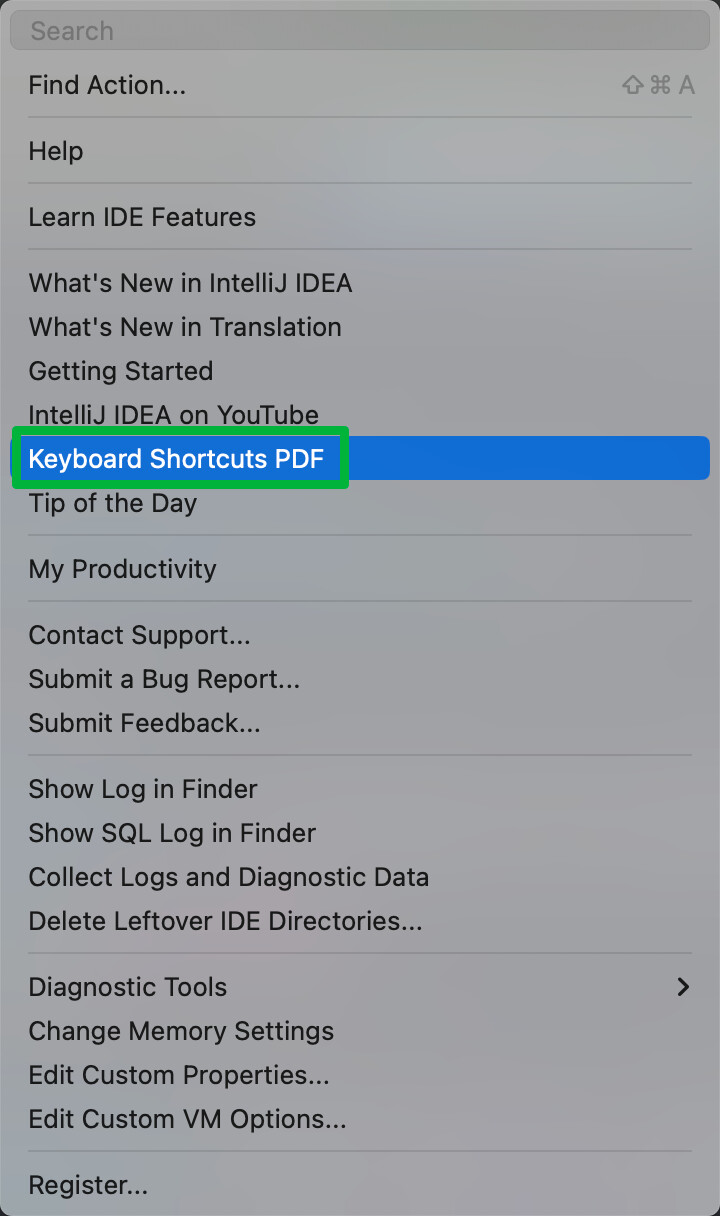
Task: Open What's New in IntelliJ IDEA
Action: click(360, 283)
